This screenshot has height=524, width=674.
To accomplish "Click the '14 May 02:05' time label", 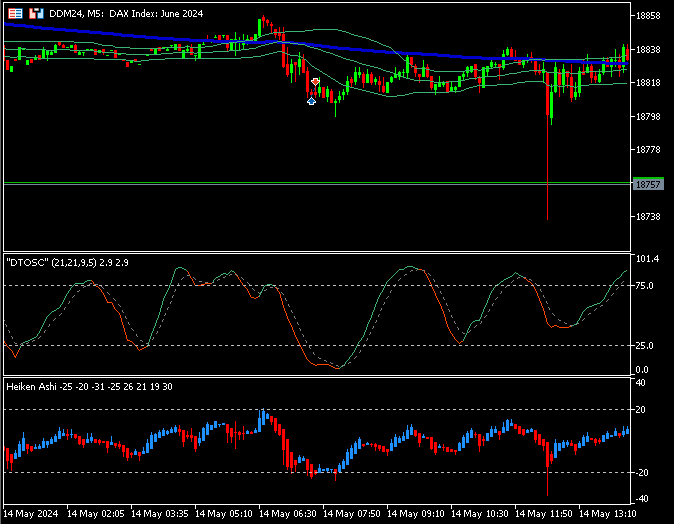I will pos(96,514).
